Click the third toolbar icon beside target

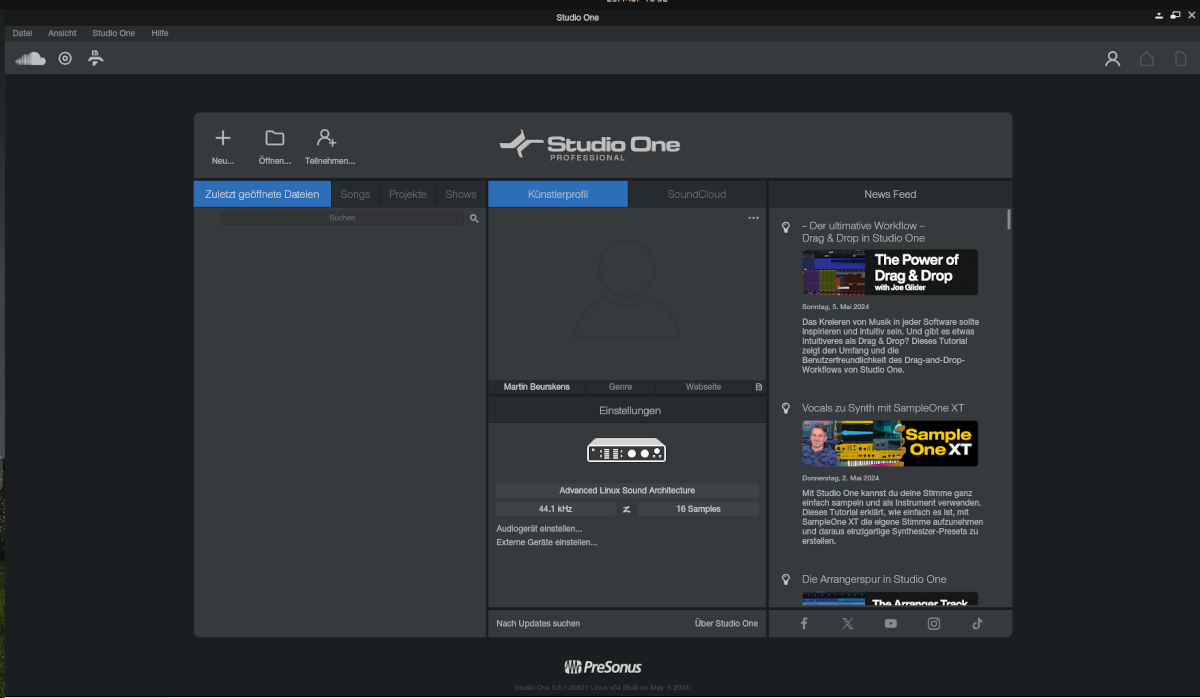[x=95, y=58]
